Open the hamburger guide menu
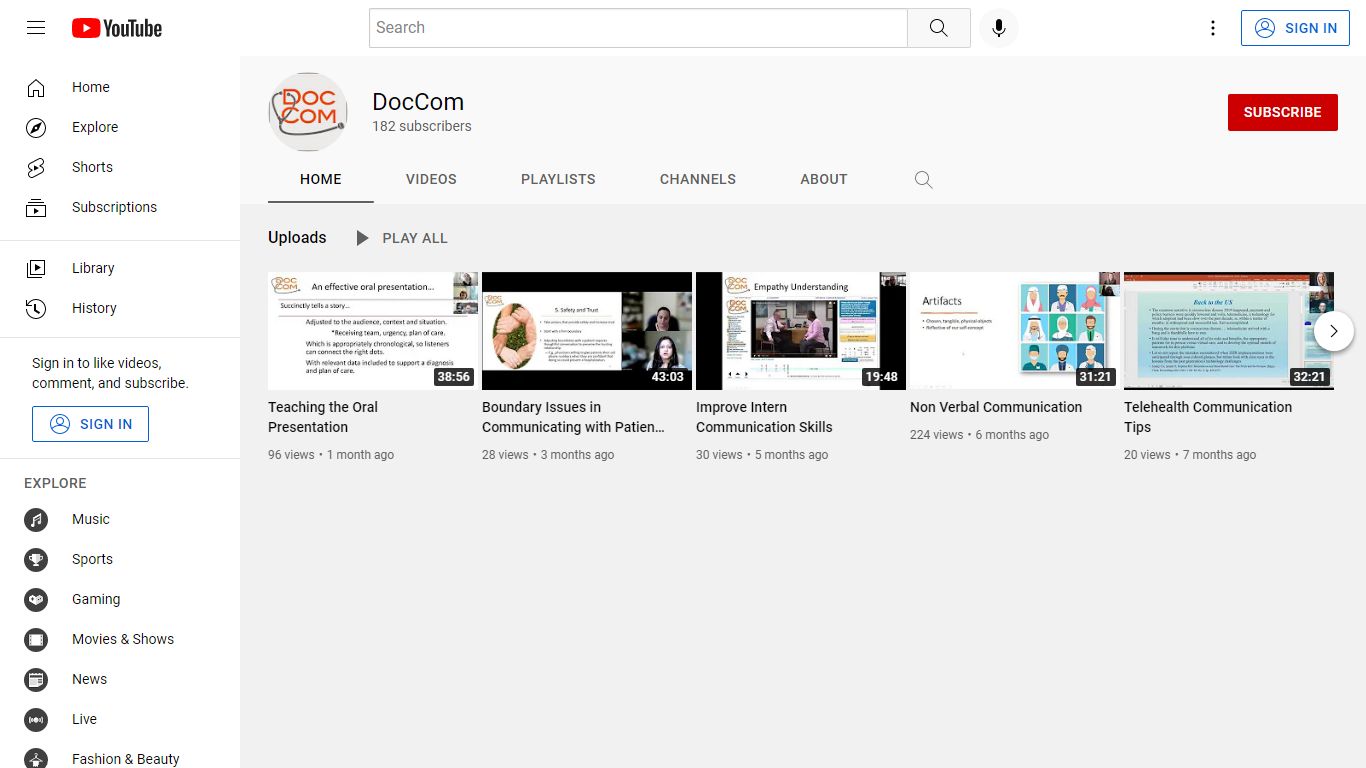This screenshot has width=1366, height=768. pyautogui.click(x=36, y=28)
